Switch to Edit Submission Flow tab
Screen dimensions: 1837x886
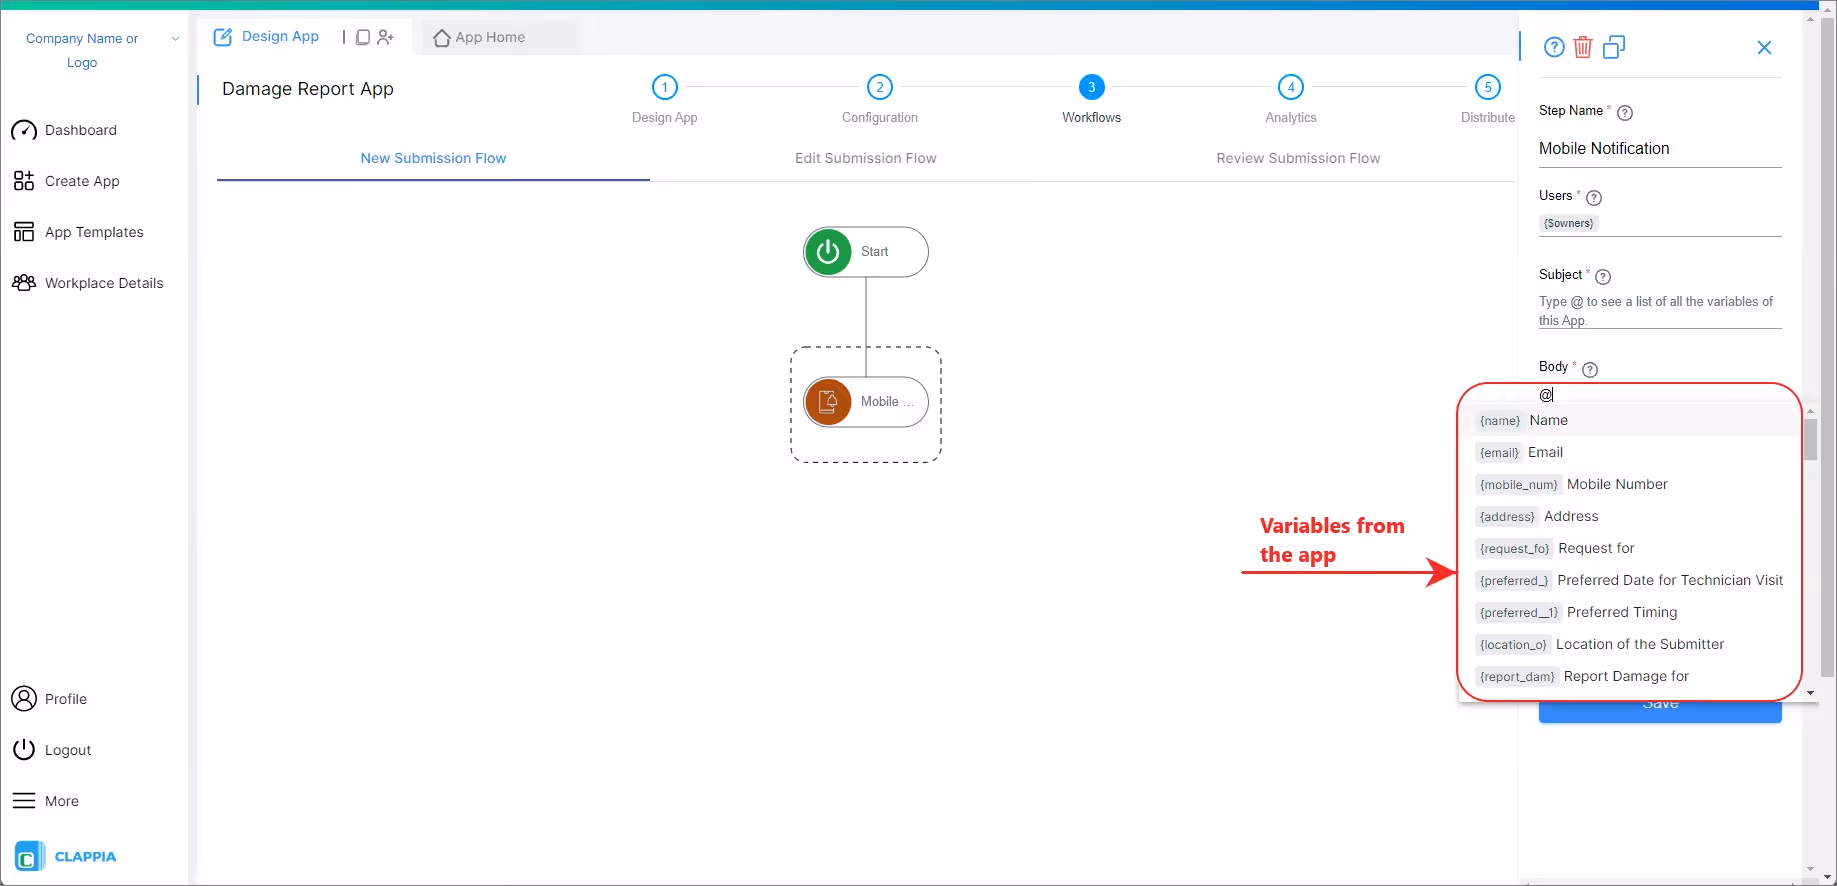(x=866, y=158)
